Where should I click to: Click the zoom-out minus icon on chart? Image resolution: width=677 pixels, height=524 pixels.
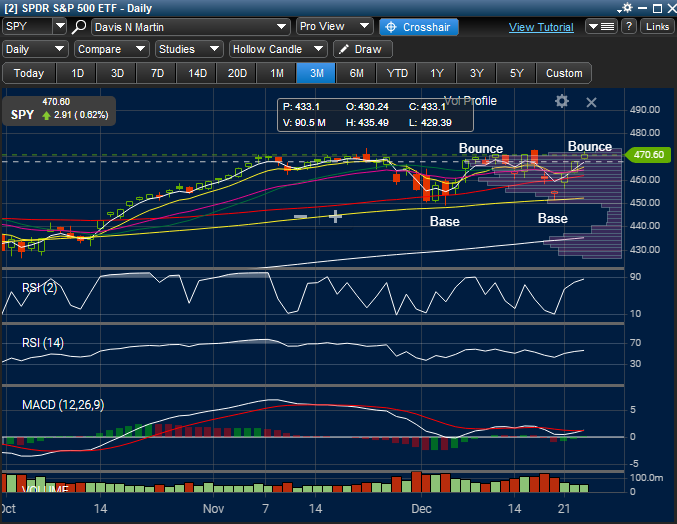coord(301,216)
